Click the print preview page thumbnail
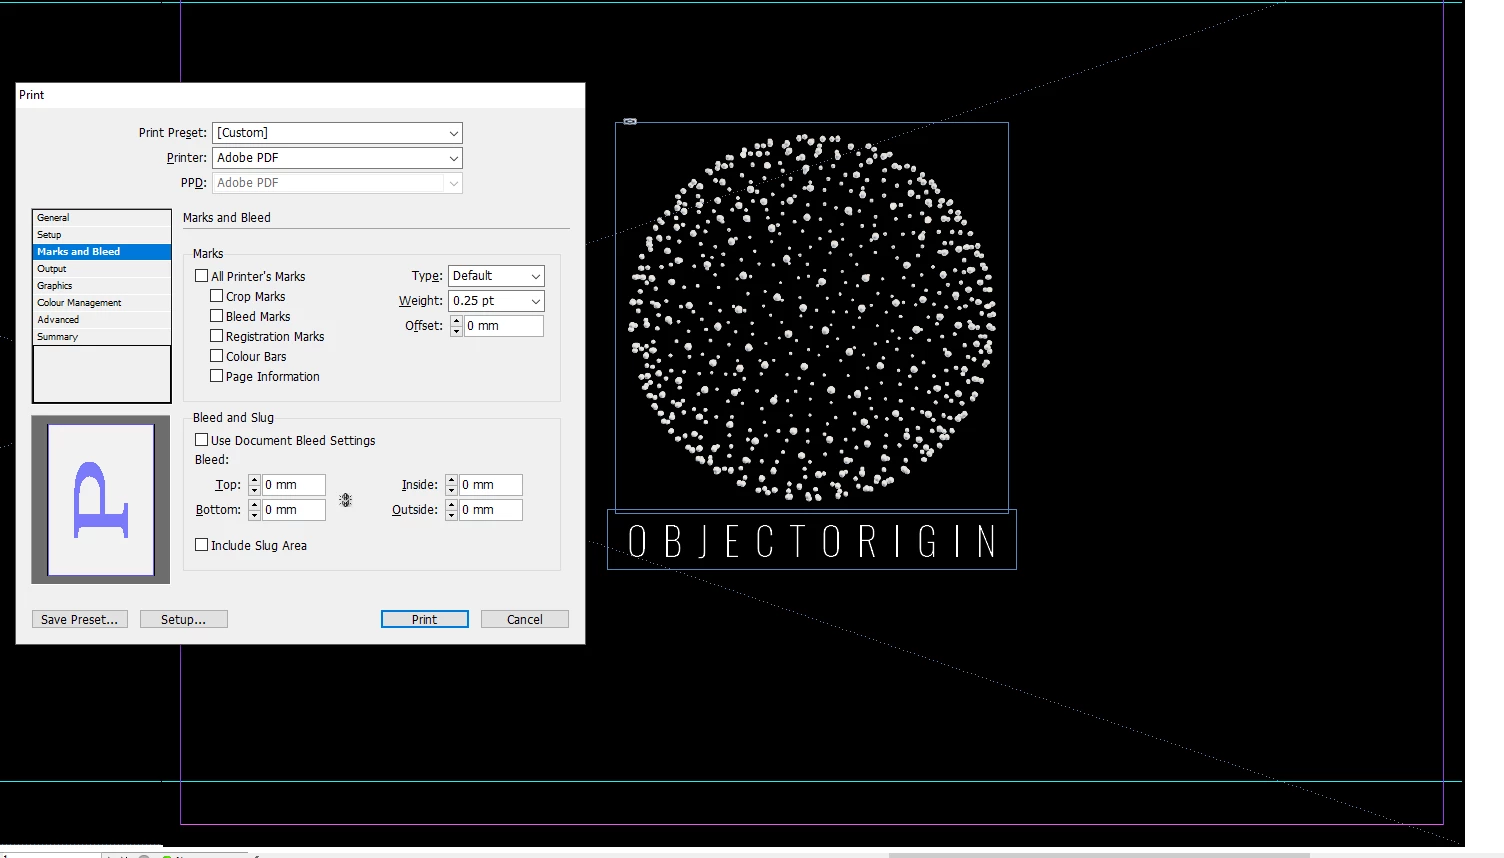 [x=101, y=499]
